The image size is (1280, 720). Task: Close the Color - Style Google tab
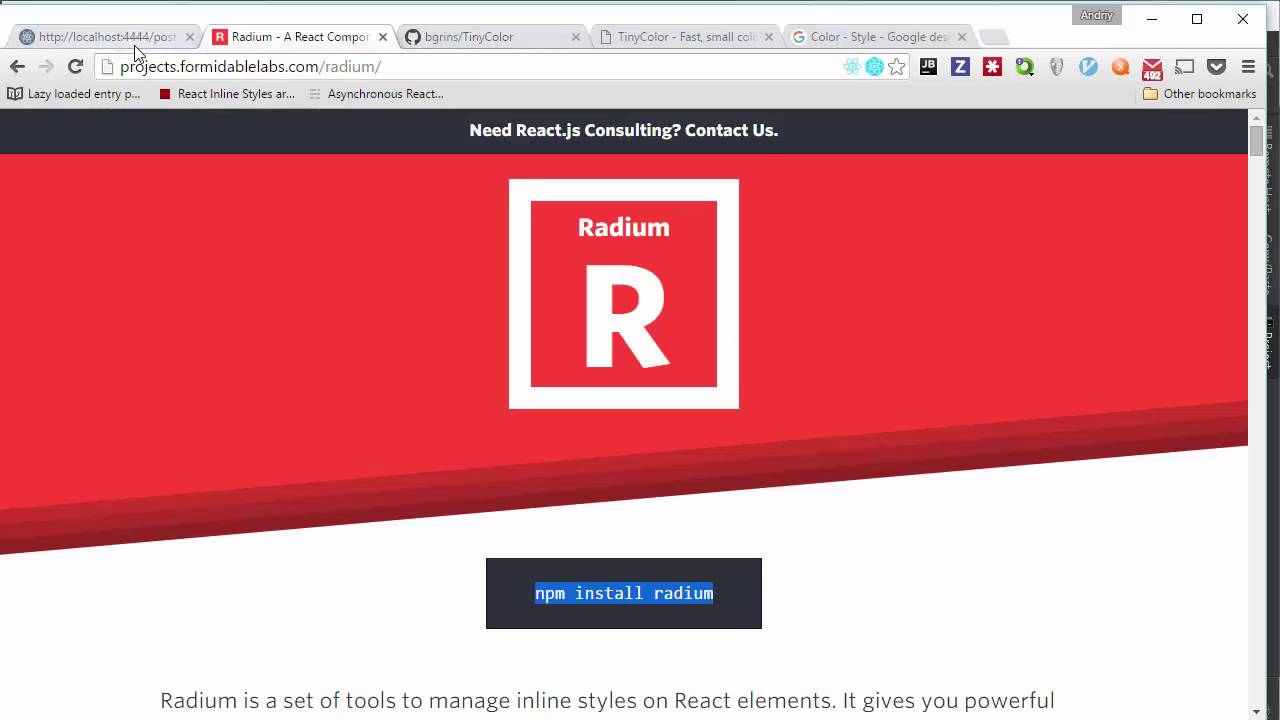click(x=962, y=37)
